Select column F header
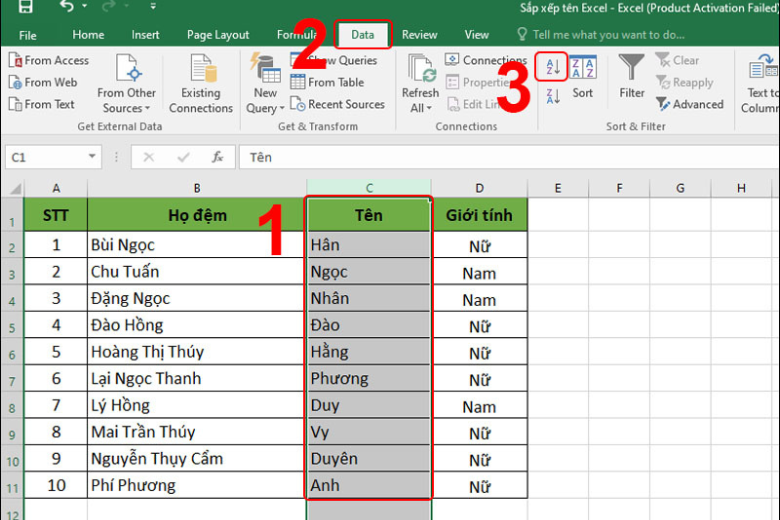The height and width of the screenshot is (520, 780). point(619,188)
